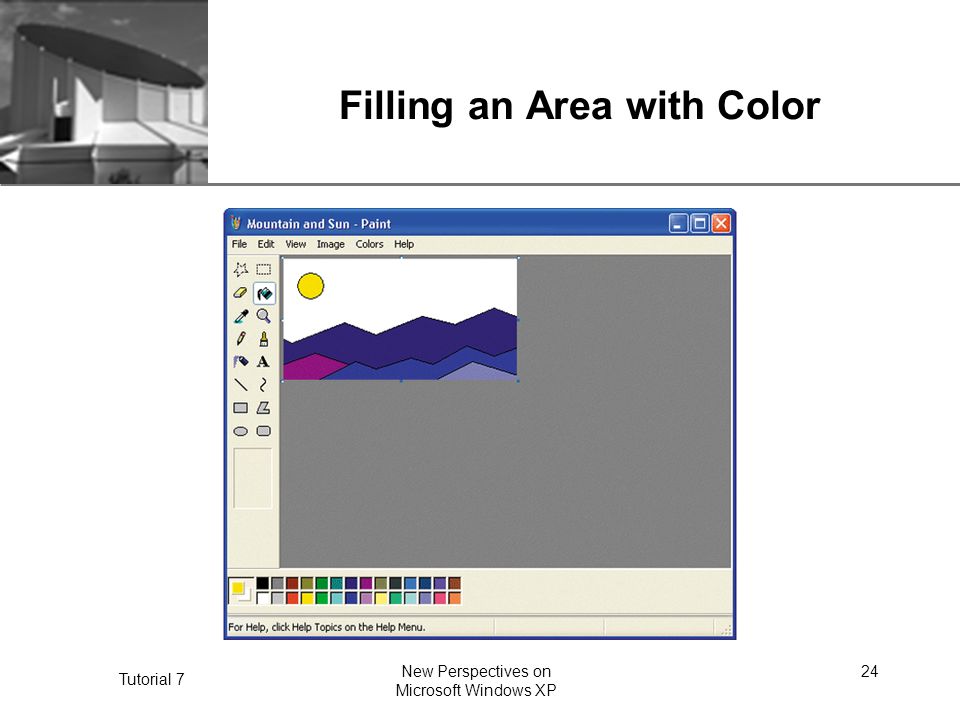
Task: Choose the Curve tool
Action: point(263,384)
